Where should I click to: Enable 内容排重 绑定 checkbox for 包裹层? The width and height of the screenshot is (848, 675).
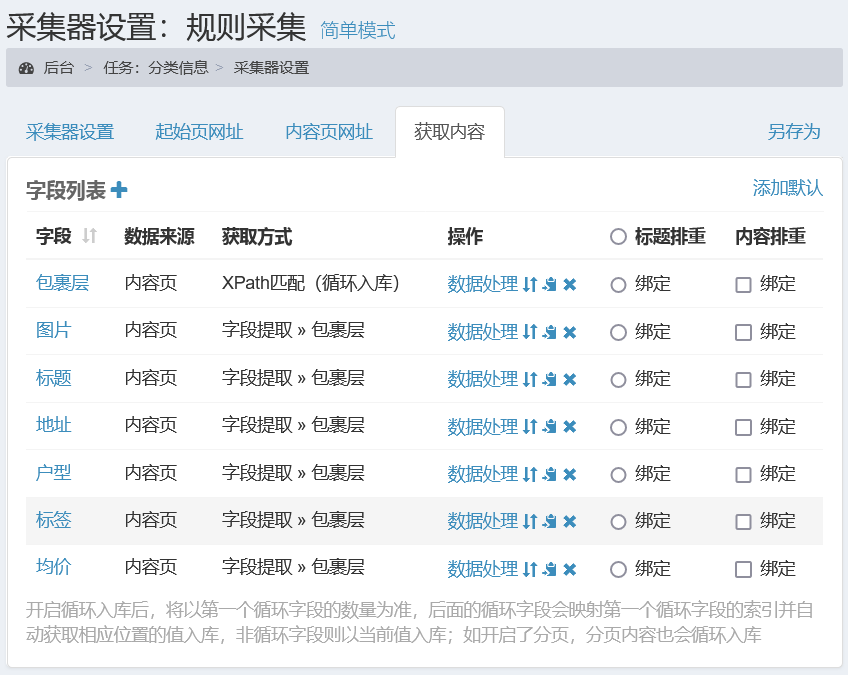(x=742, y=284)
